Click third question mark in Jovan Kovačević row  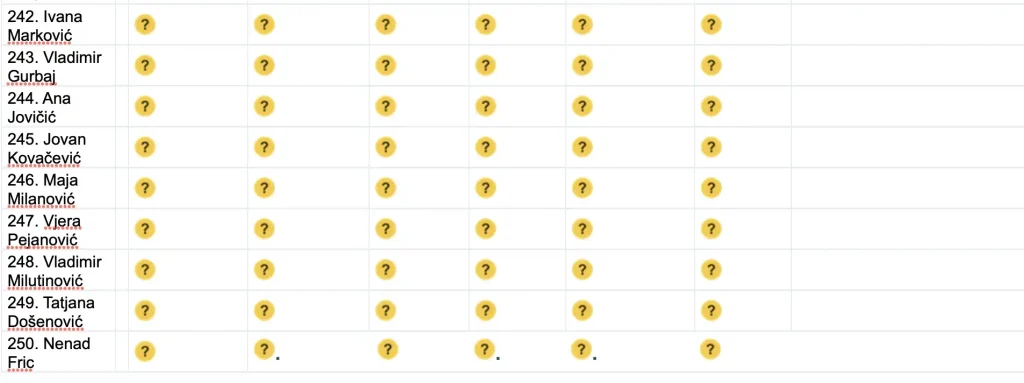click(385, 147)
